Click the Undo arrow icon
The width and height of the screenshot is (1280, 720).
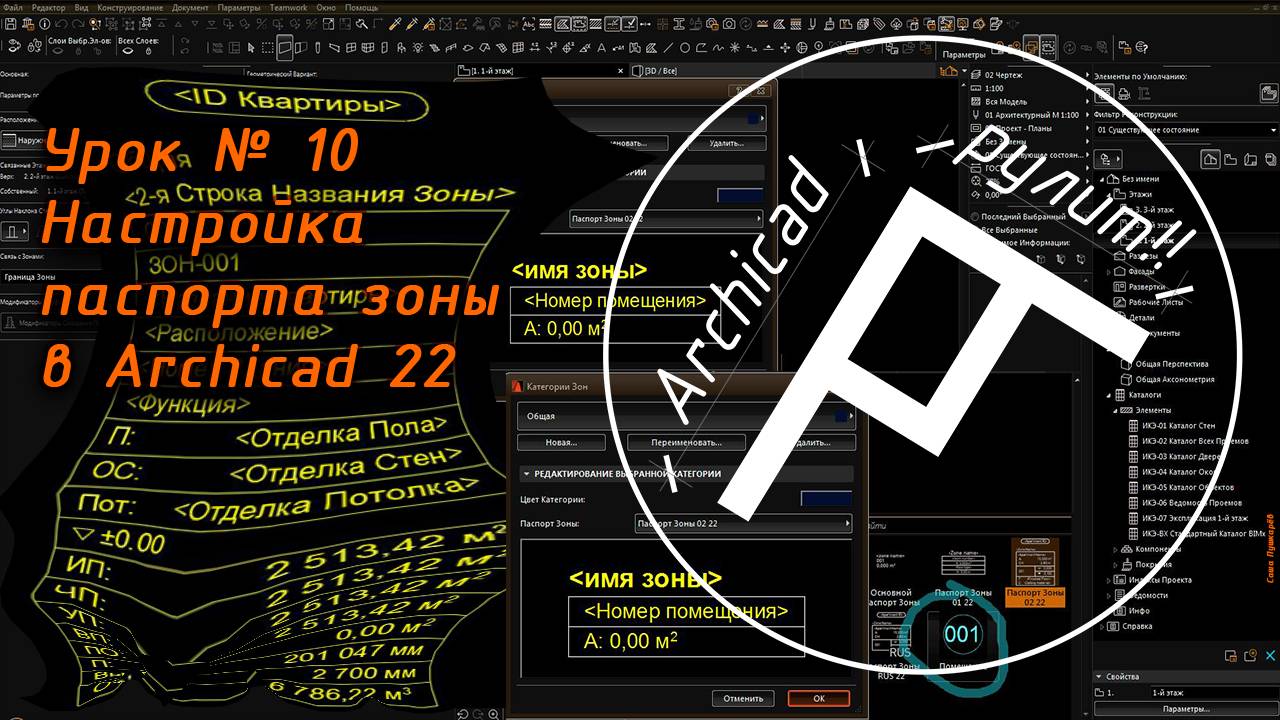pyautogui.click(x=62, y=23)
